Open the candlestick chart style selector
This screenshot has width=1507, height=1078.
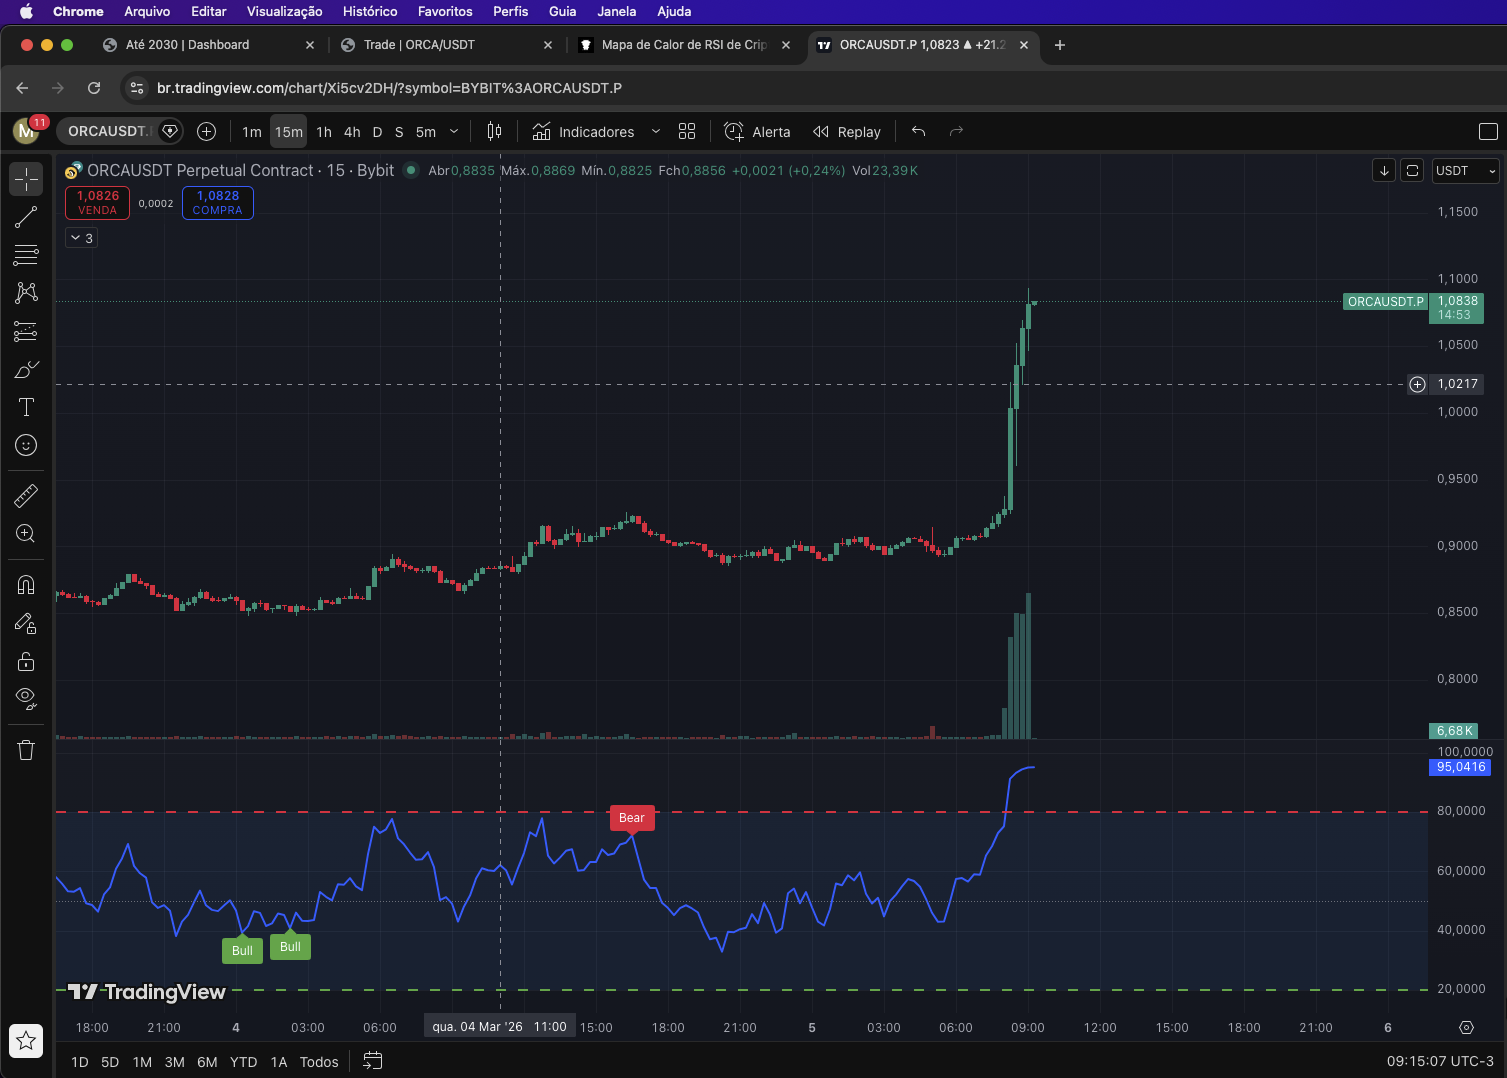tap(494, 132)
